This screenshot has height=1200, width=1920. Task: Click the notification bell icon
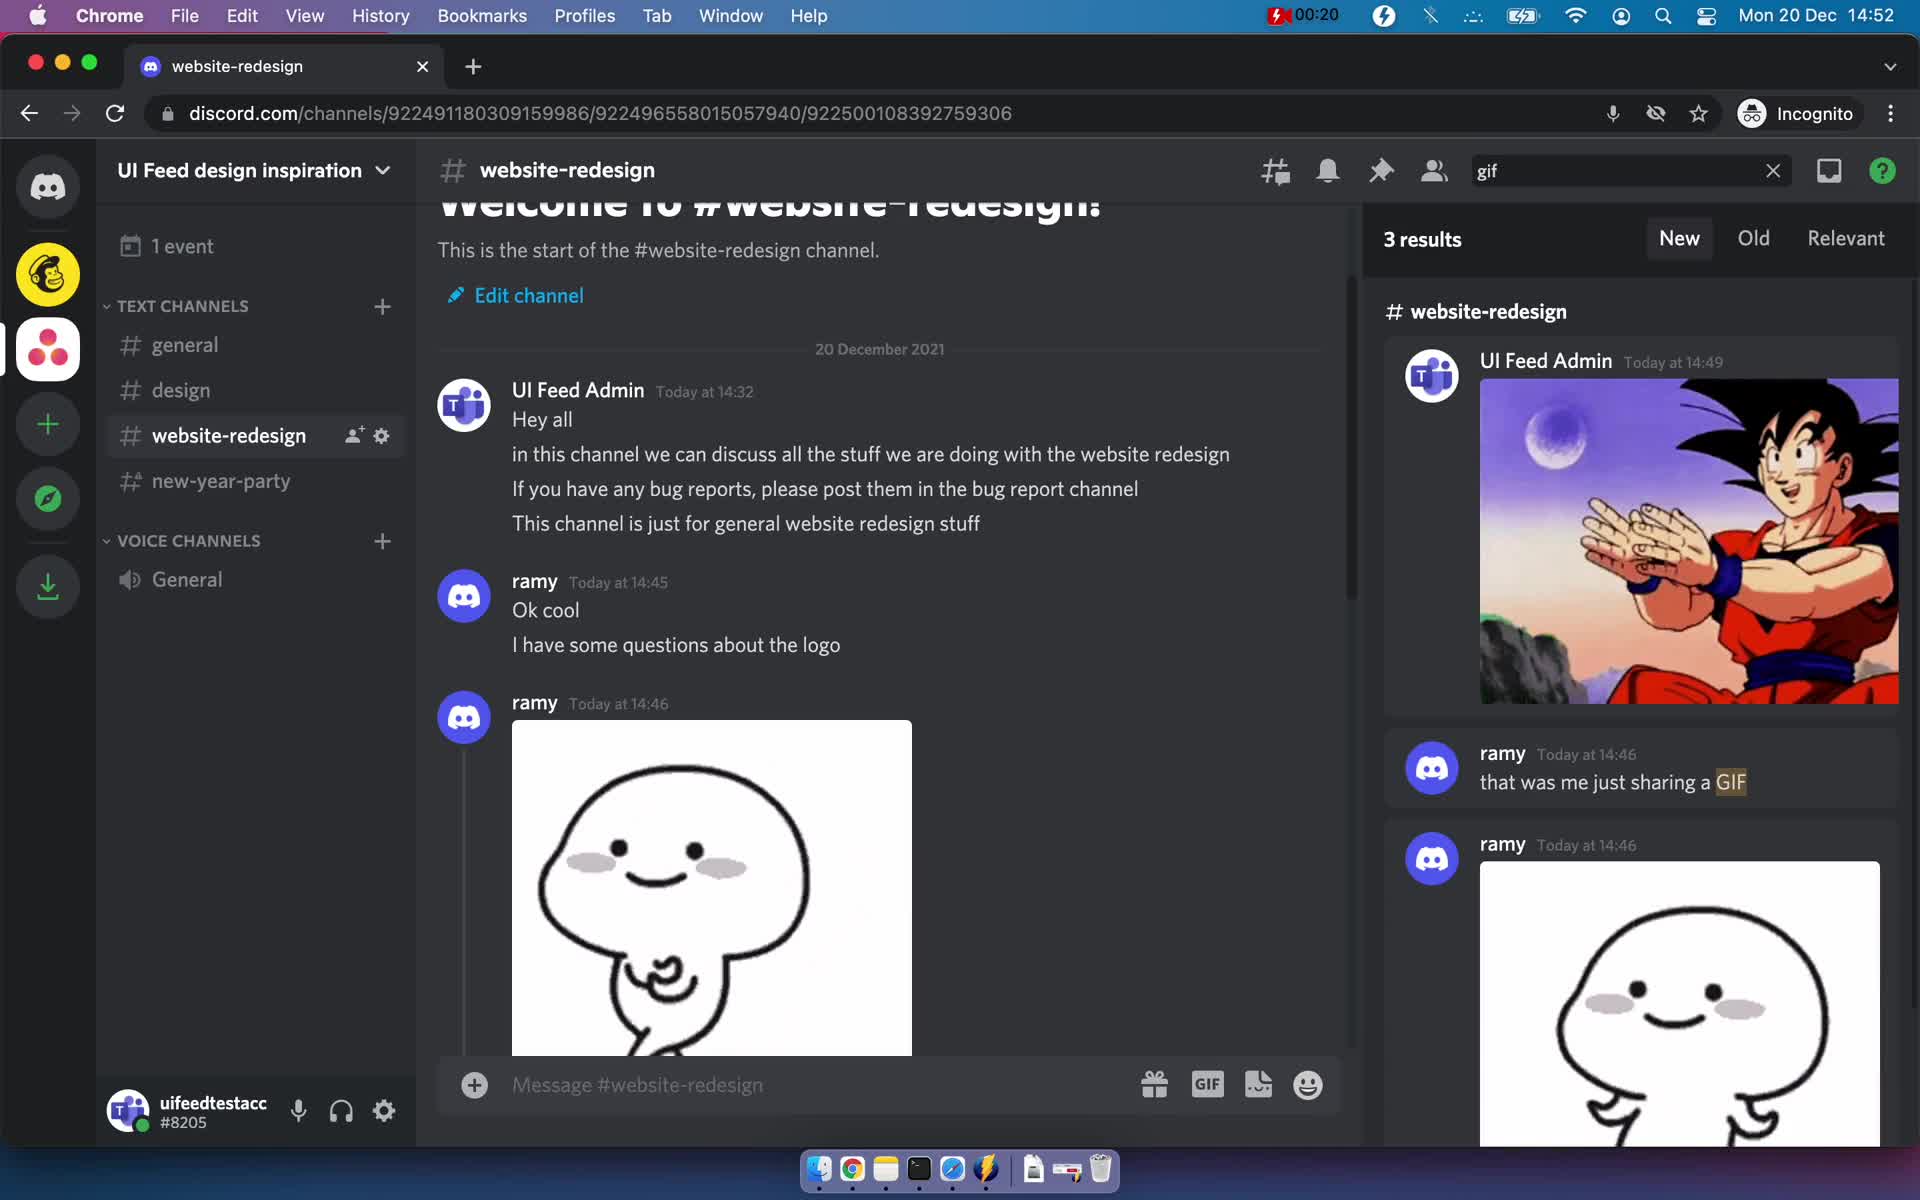(1327, 170)
